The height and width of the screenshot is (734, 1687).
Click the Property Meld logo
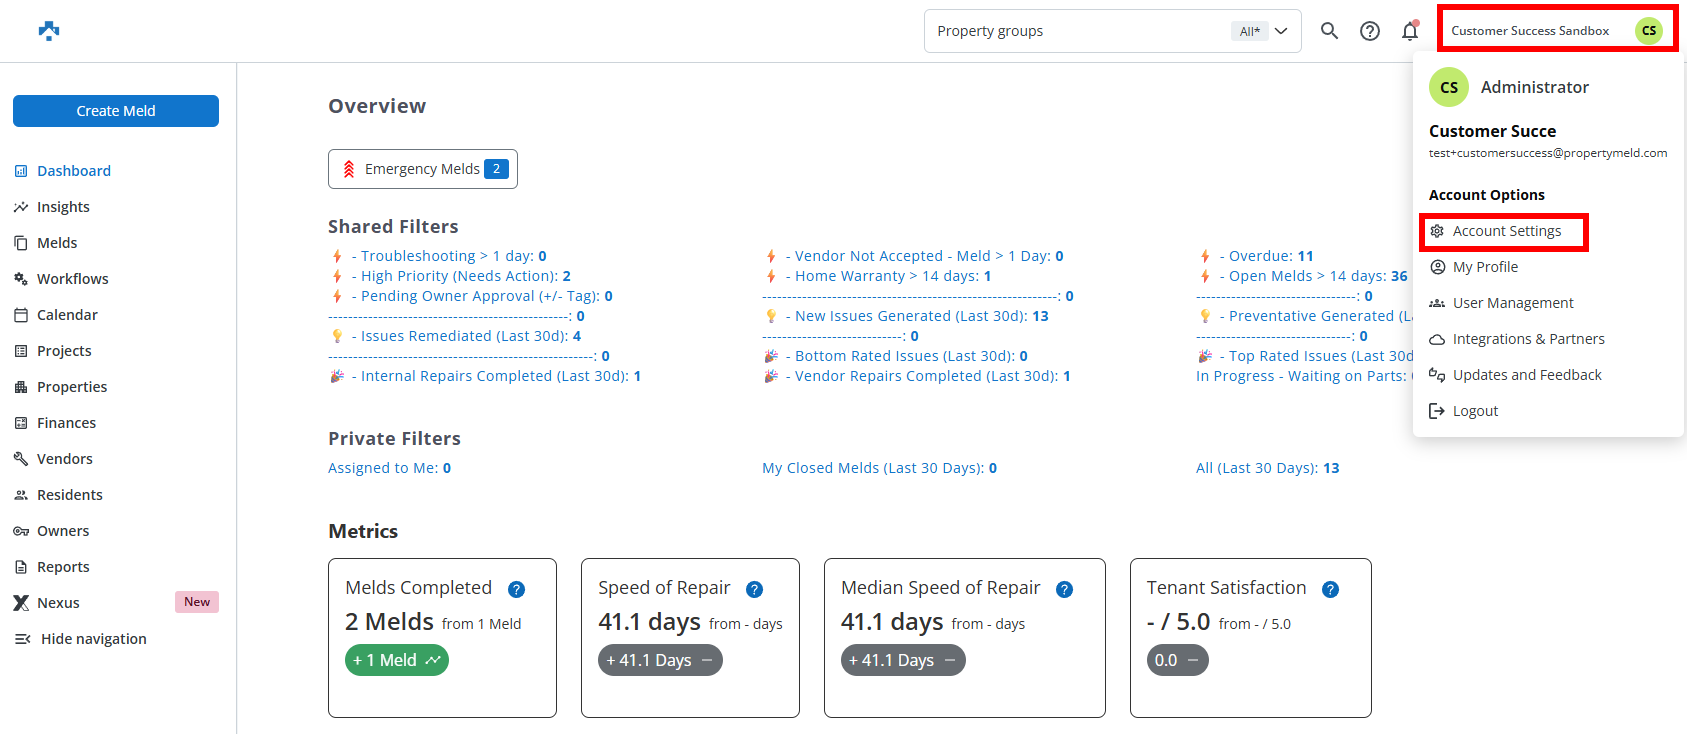(x=49, y=31)
